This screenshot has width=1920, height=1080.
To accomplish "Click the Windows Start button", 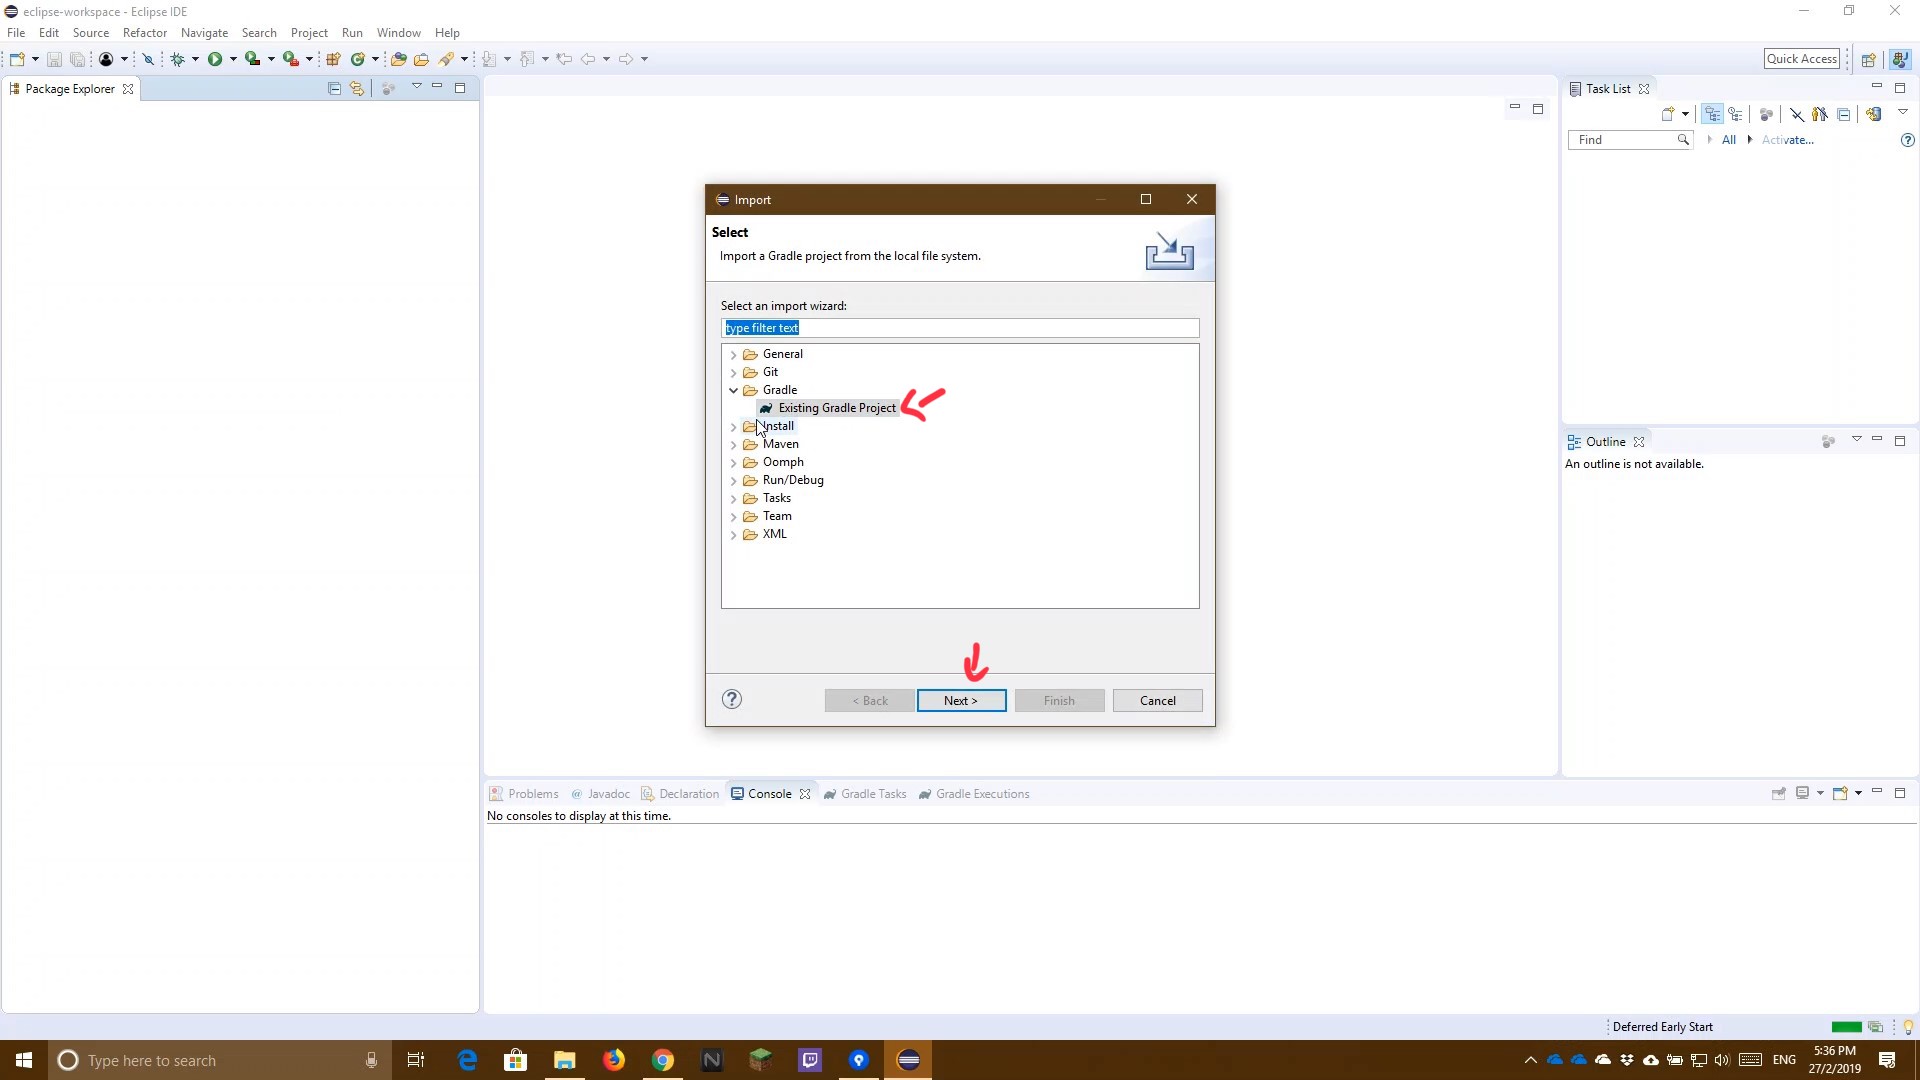I will pos(24,1060).
